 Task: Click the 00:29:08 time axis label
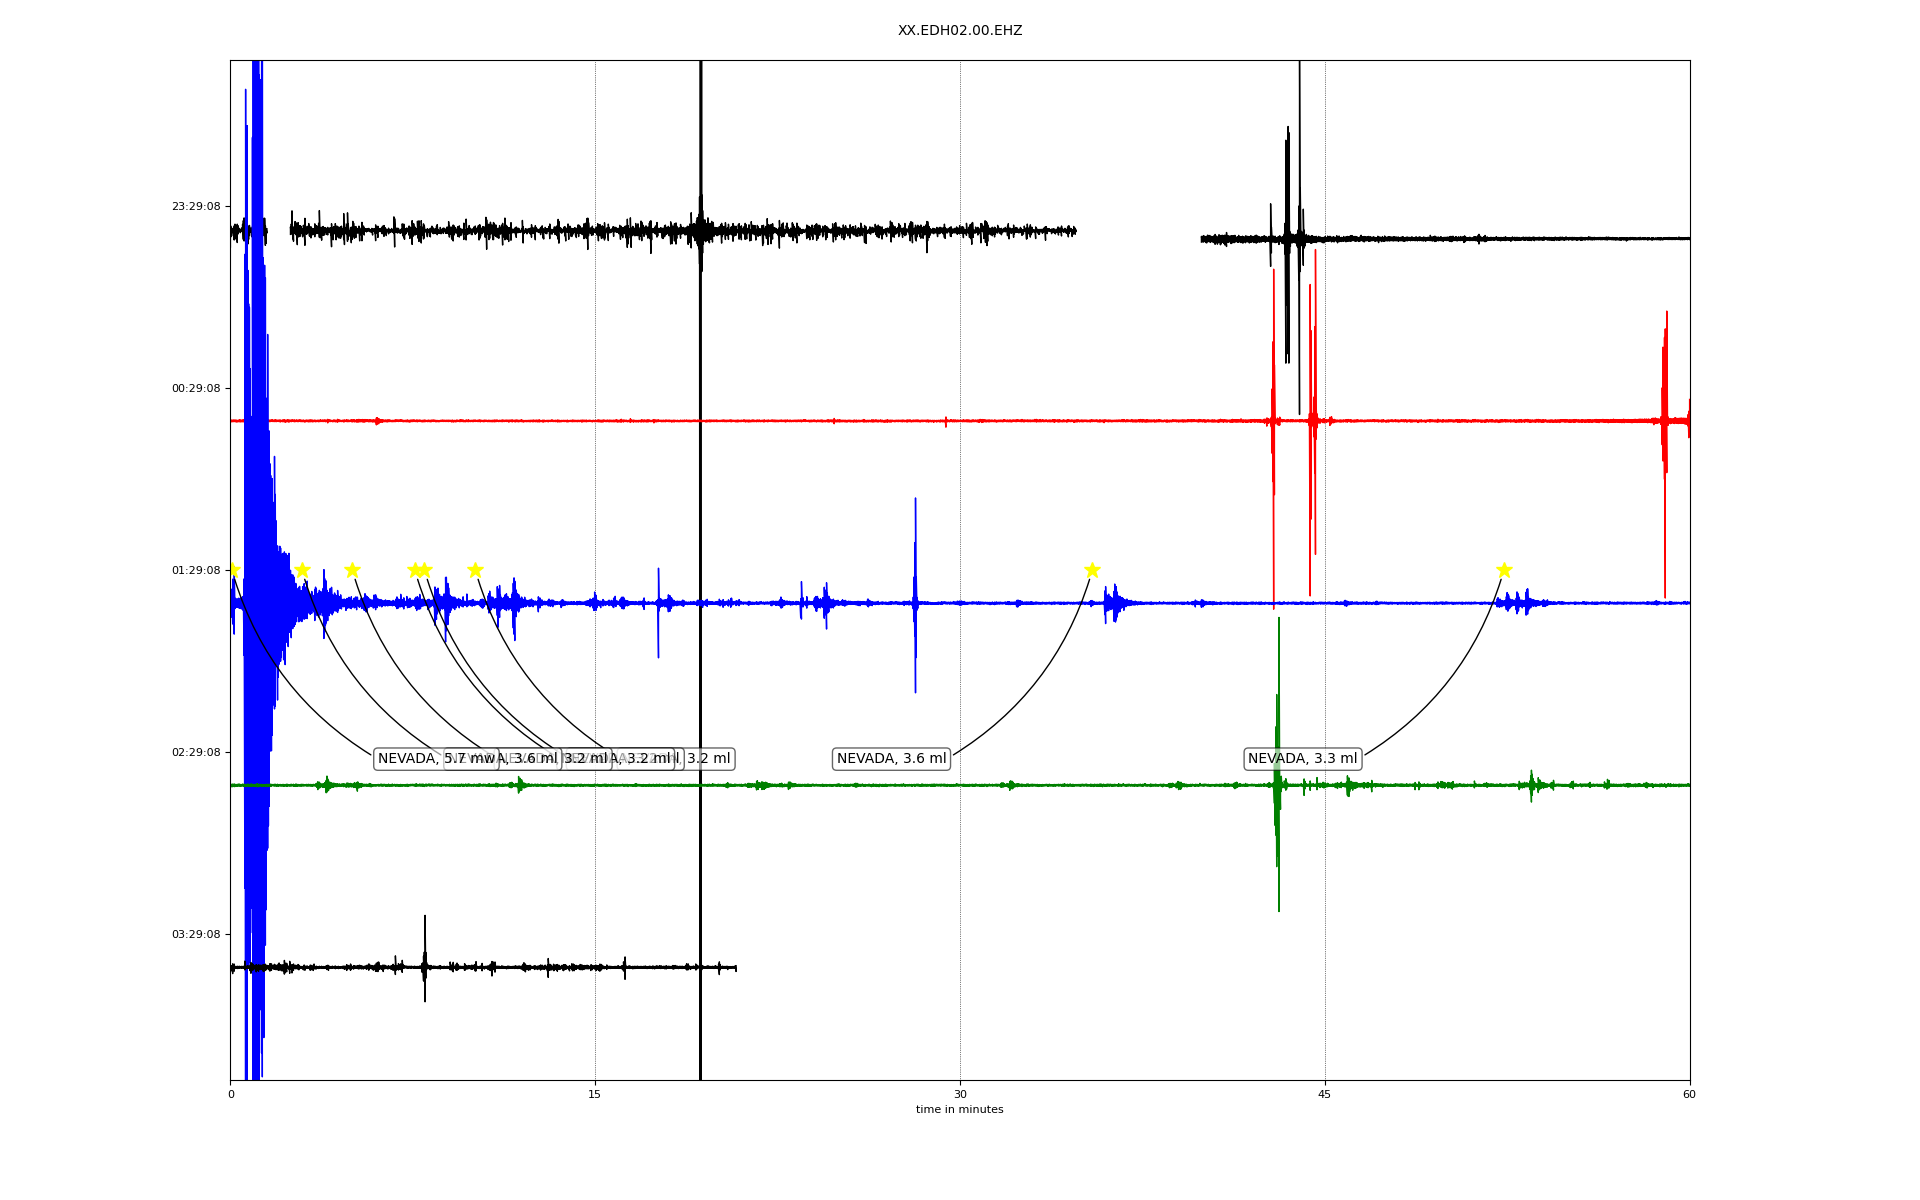pos(196,389)
